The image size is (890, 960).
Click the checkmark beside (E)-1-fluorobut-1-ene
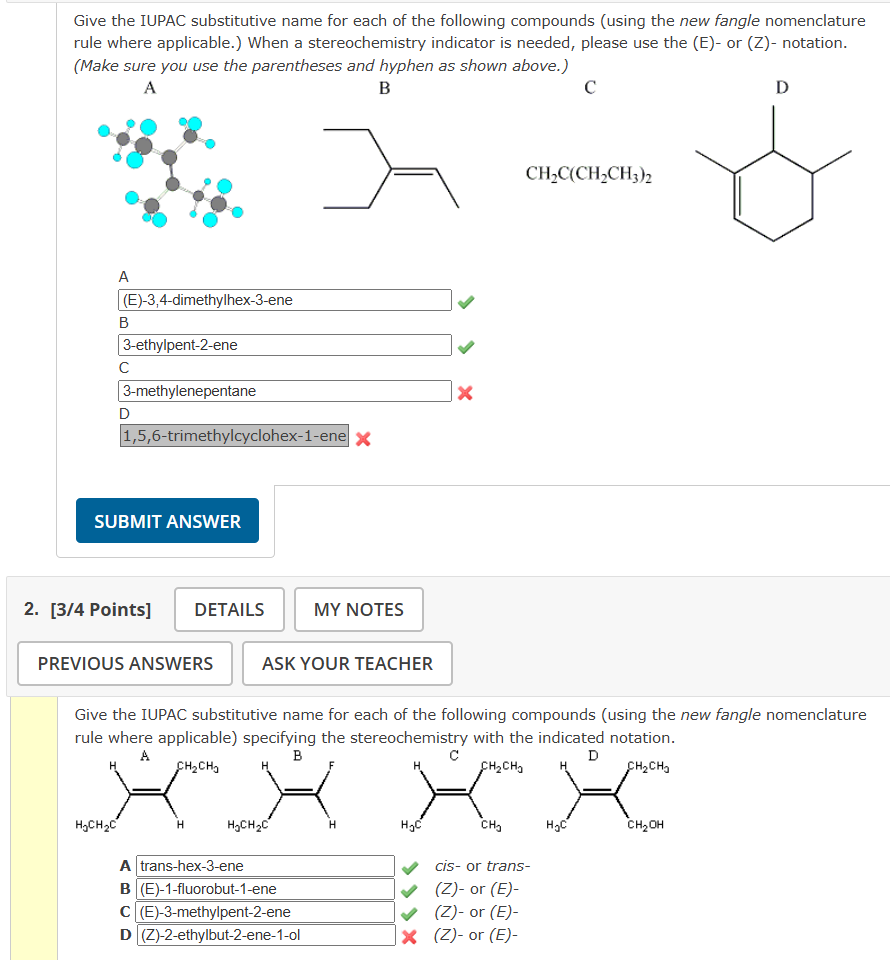click(408, 889)
